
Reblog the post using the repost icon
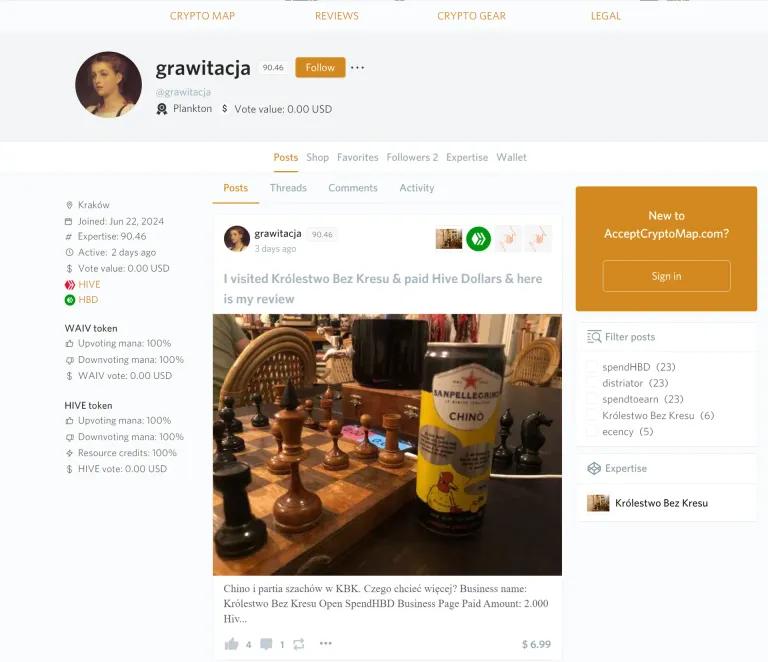coord(299,644)
